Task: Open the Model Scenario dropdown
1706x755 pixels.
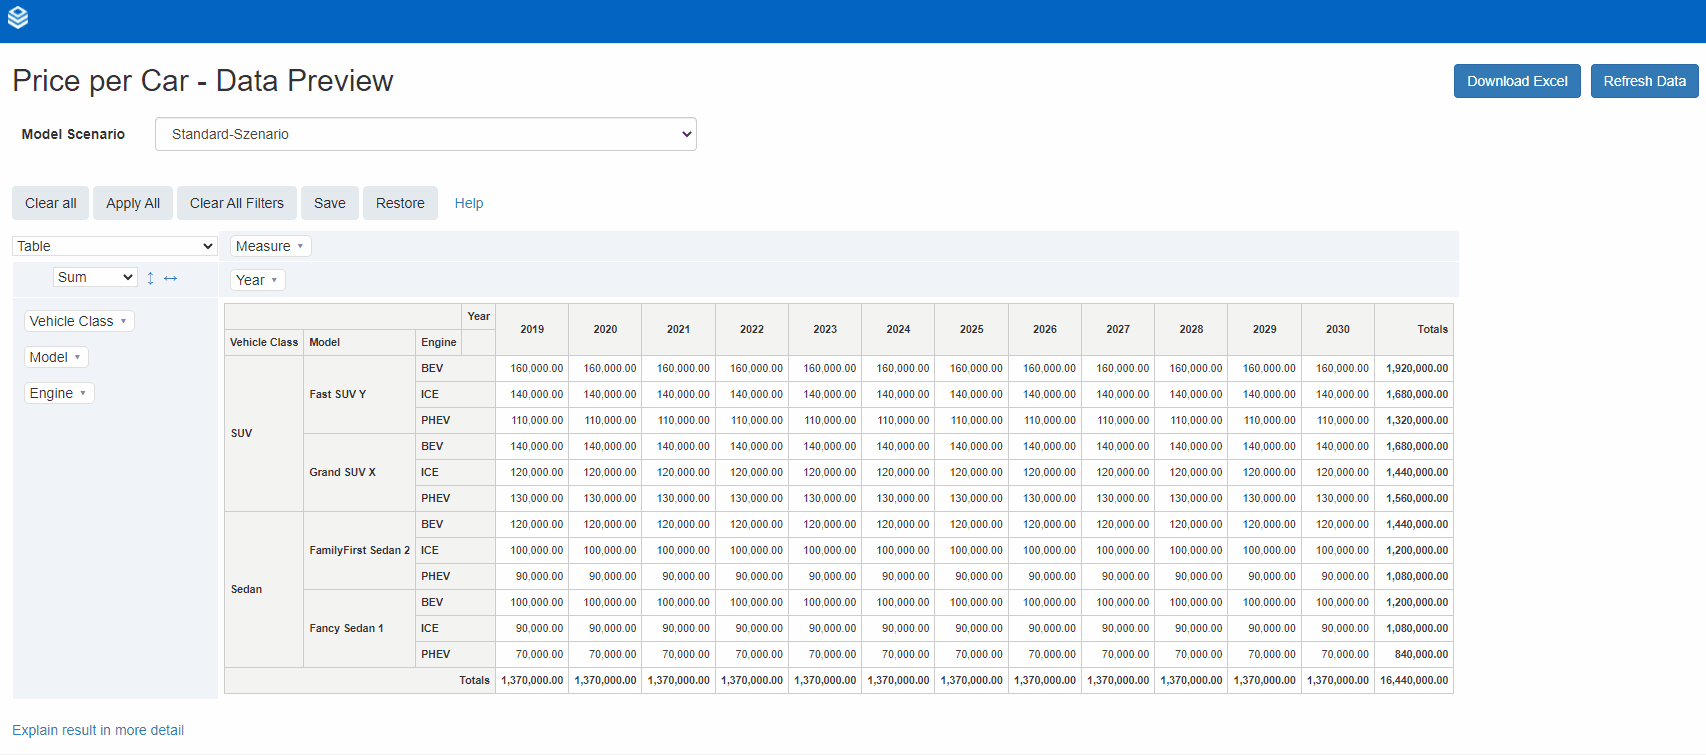Action: point(425,134)
